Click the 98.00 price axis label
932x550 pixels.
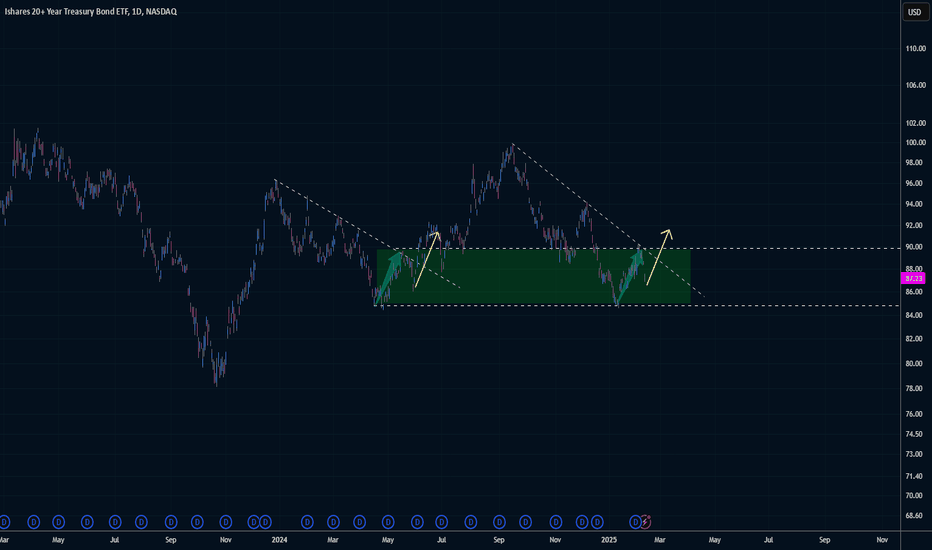[915, 162]
